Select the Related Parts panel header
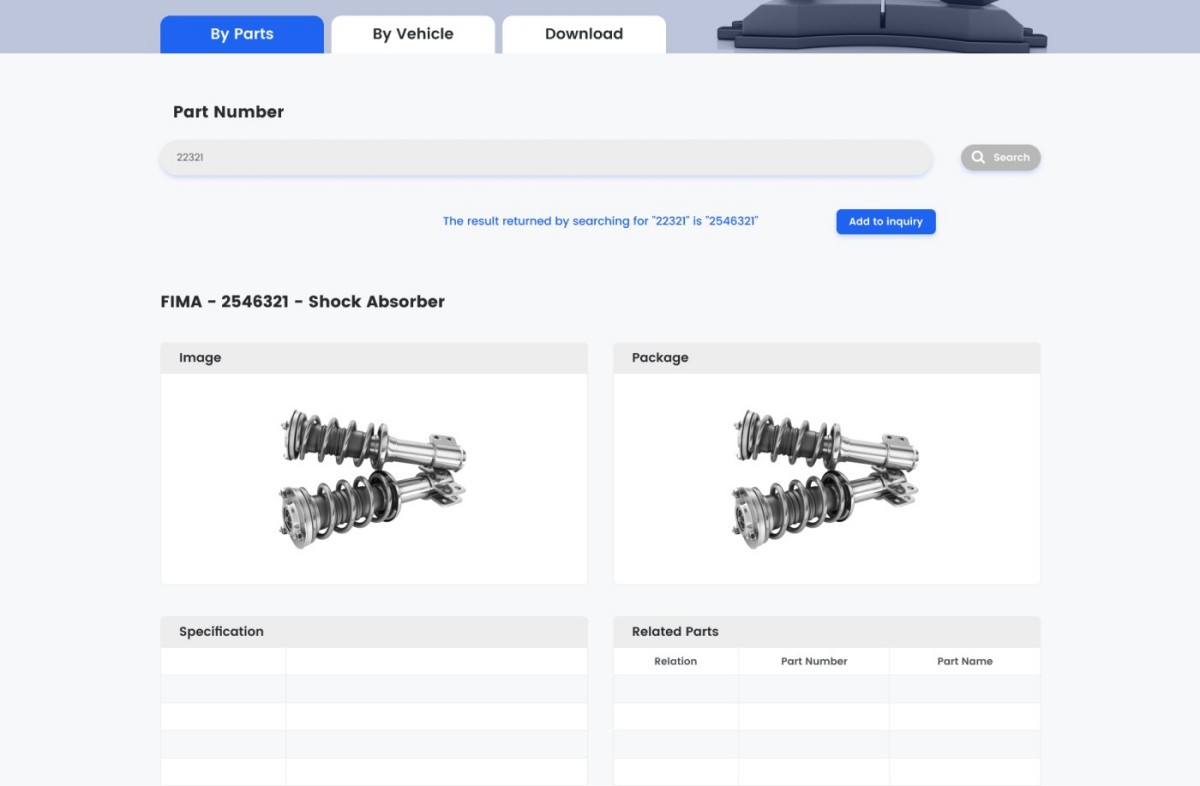Image resolution: width=1200 pixels, height=786 pixels. 826,632
